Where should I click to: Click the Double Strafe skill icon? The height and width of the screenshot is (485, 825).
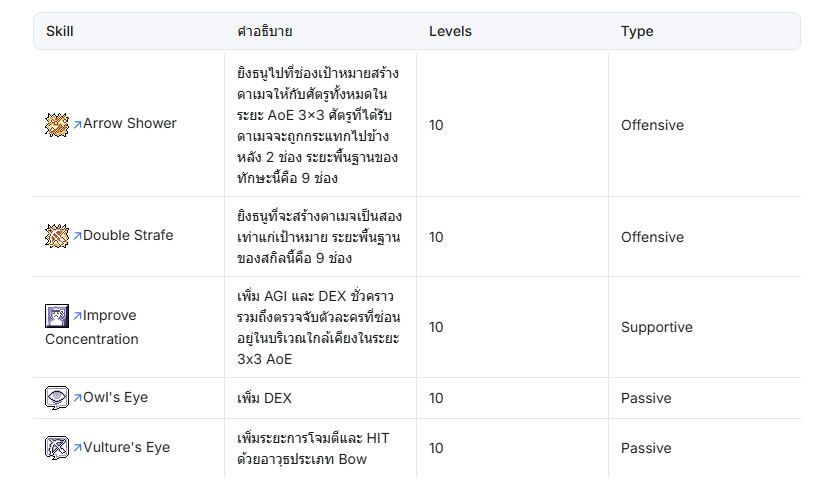(57, 236)
